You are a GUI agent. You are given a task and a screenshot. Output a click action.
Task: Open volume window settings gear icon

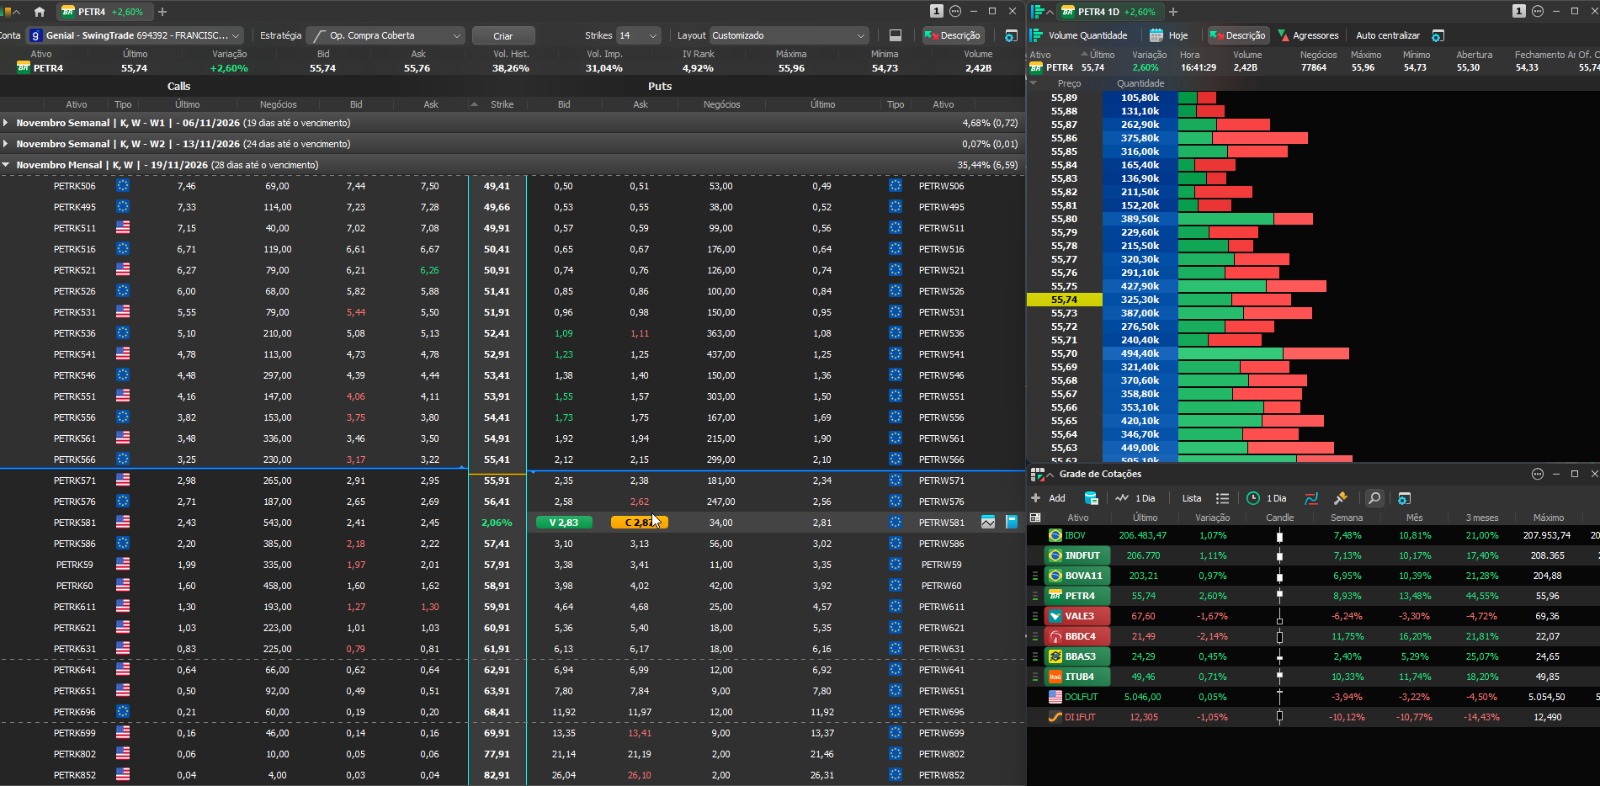1438,35
